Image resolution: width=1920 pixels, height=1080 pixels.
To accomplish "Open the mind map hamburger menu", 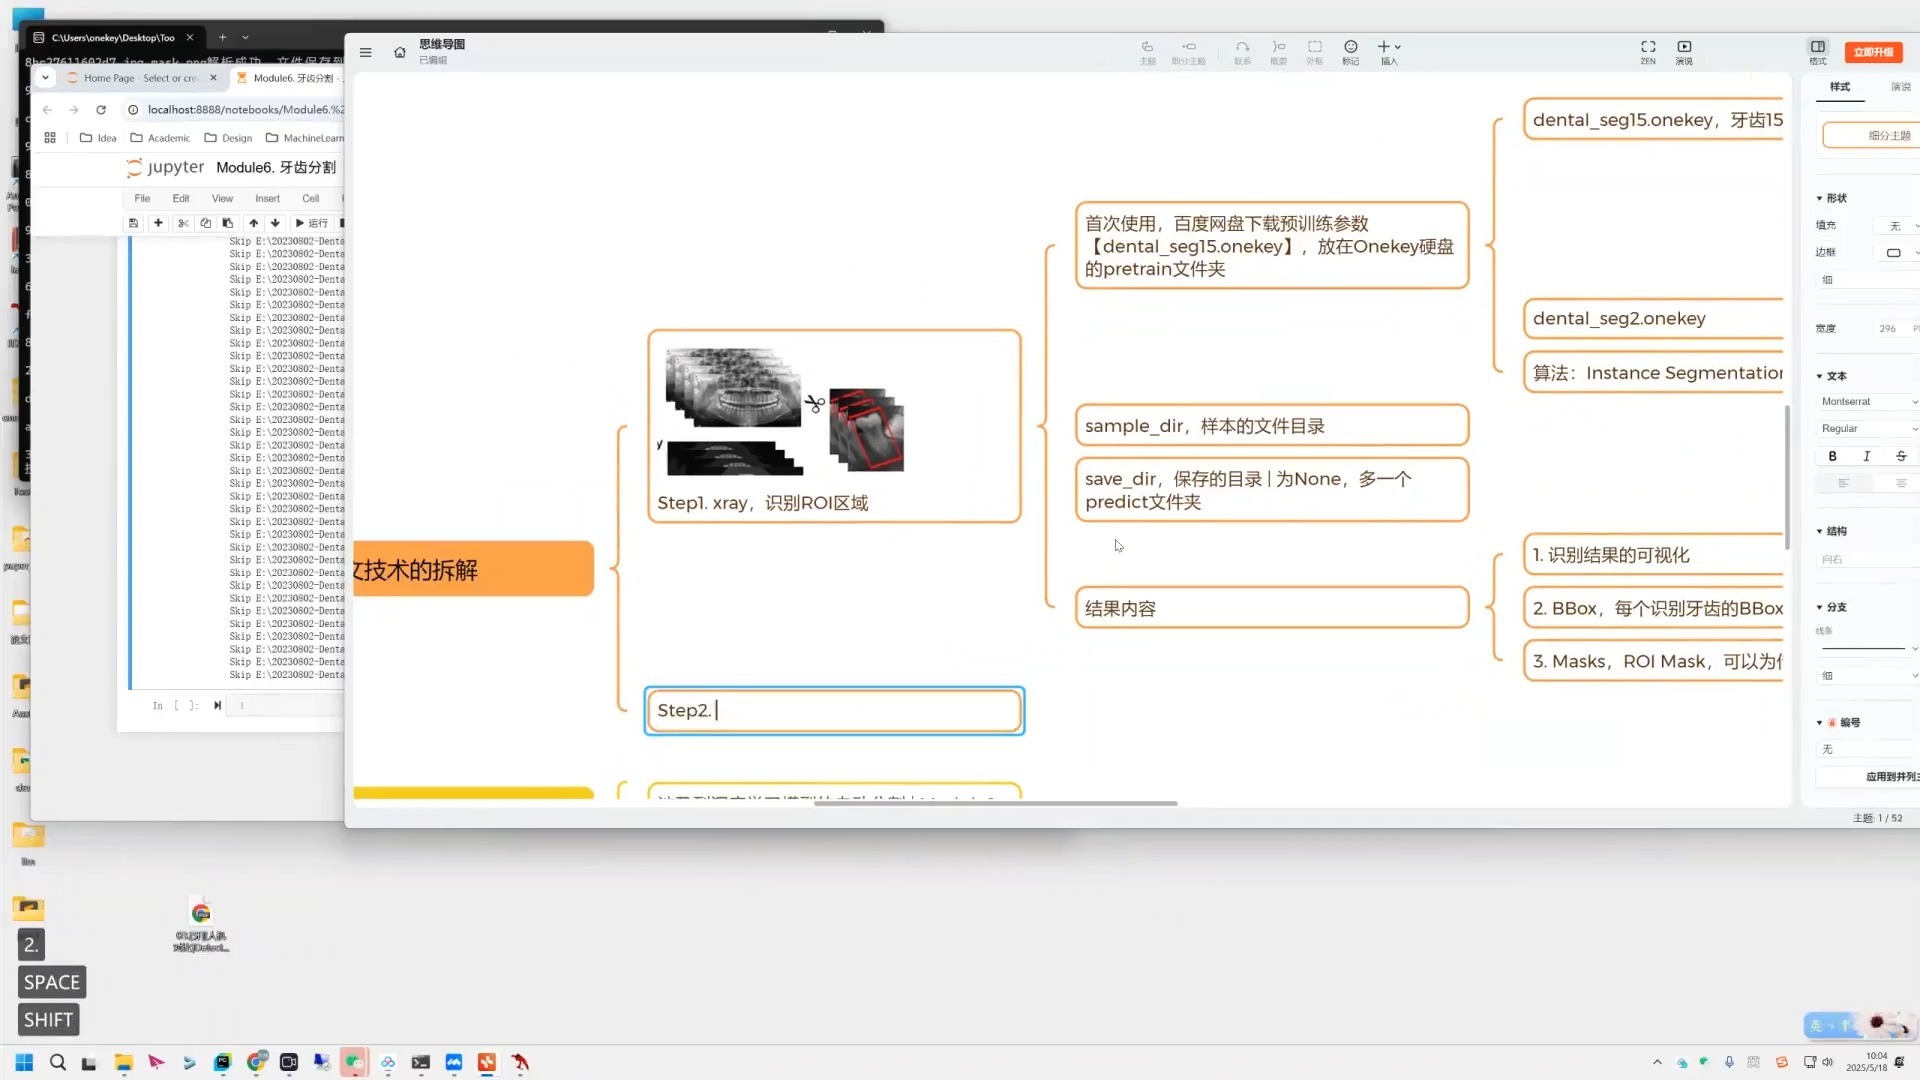I will pos(366,52).
